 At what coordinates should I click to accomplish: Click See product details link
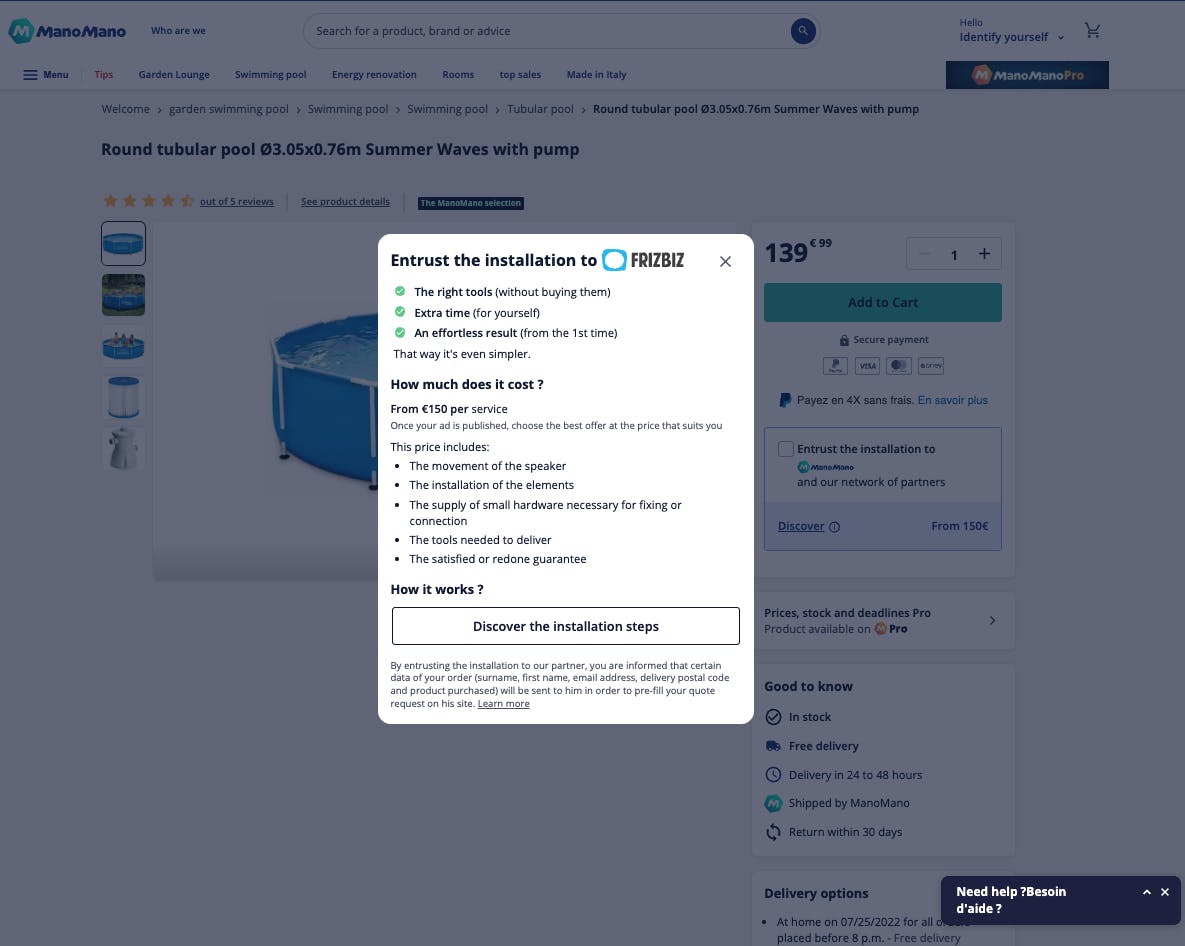(345, 202)
